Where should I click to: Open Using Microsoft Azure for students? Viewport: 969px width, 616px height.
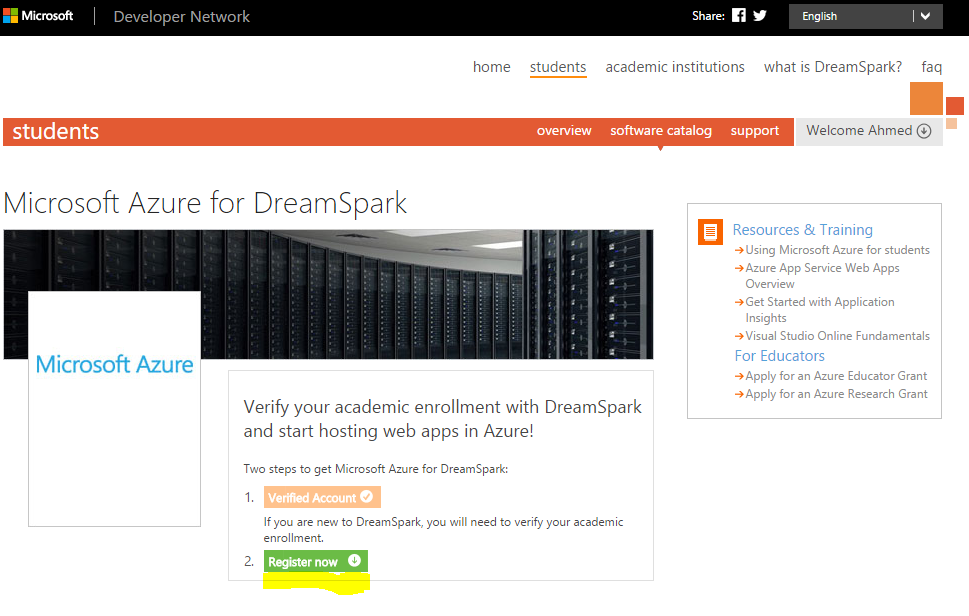point(837,250)
